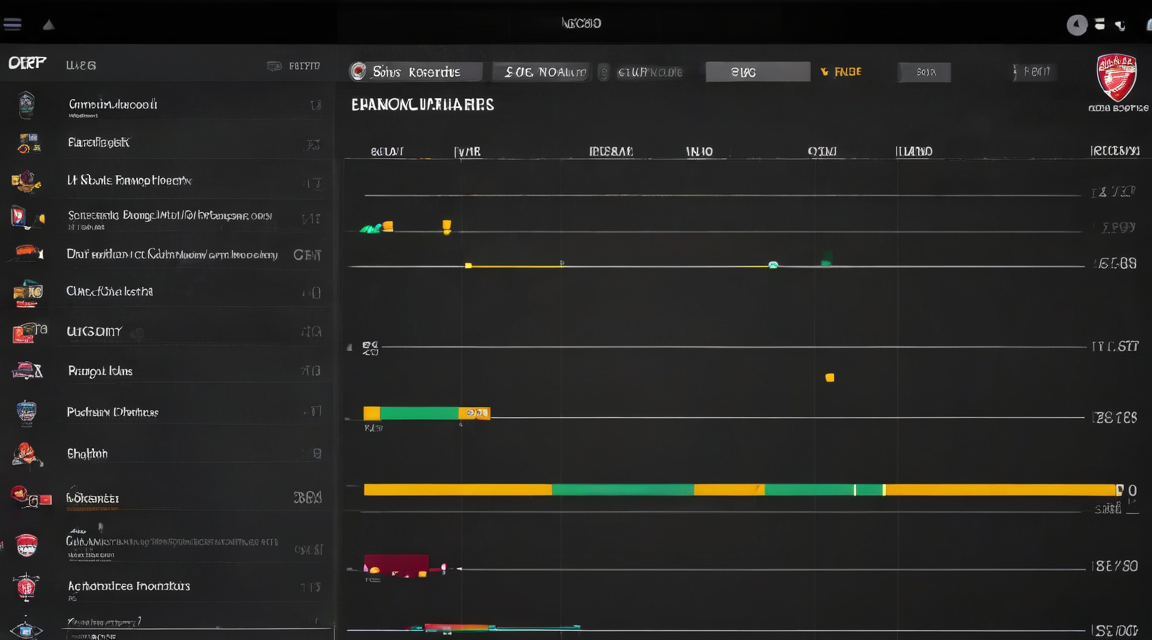
Task: Click the icon in the sixth sidebar row
Action: pyautogui.click(x=27, y=293)
